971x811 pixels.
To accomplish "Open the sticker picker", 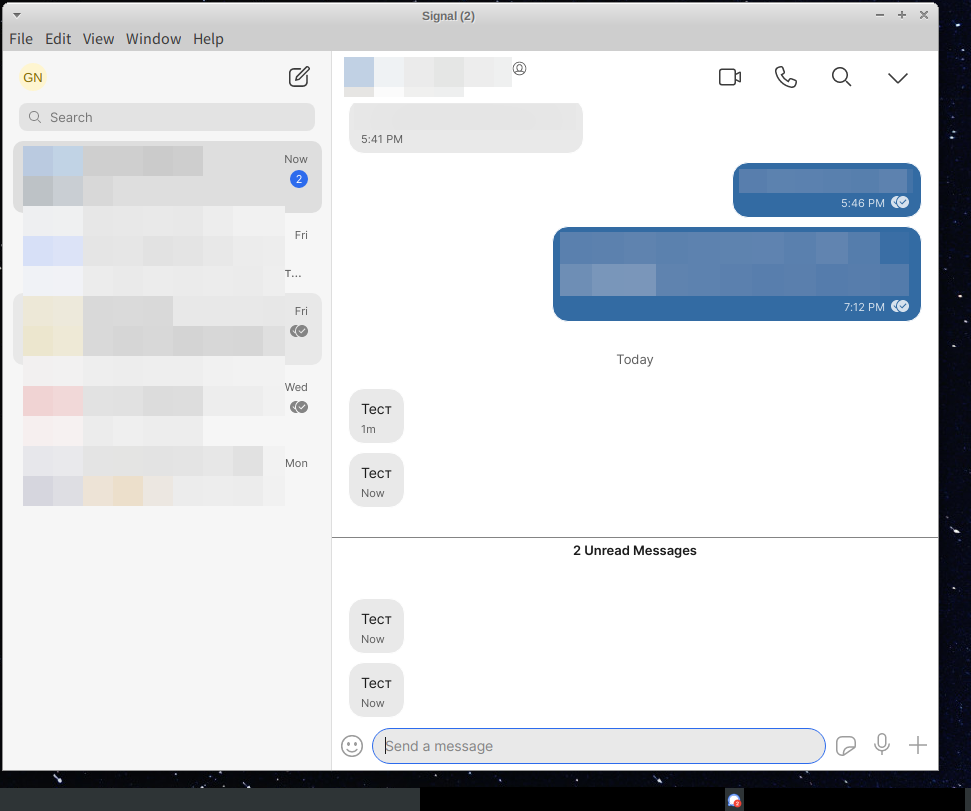I will pos(845,745).
